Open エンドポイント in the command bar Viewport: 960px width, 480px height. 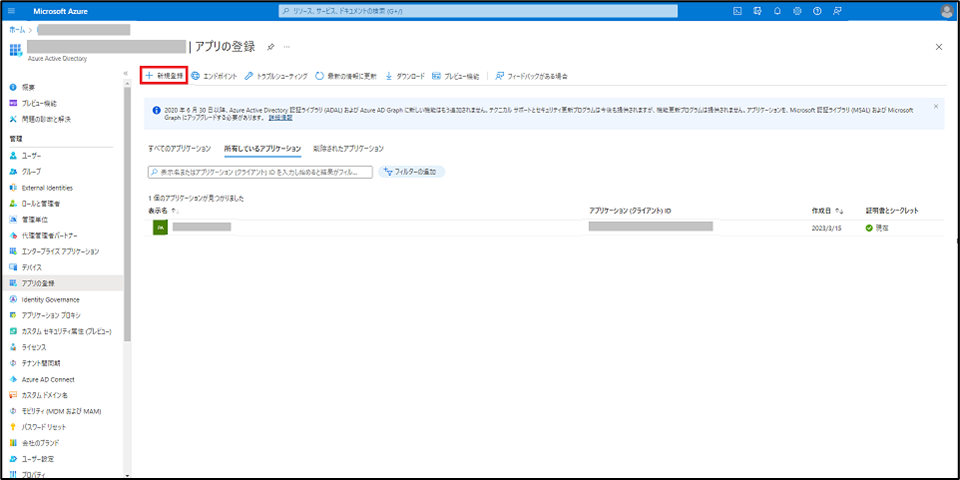214,76
